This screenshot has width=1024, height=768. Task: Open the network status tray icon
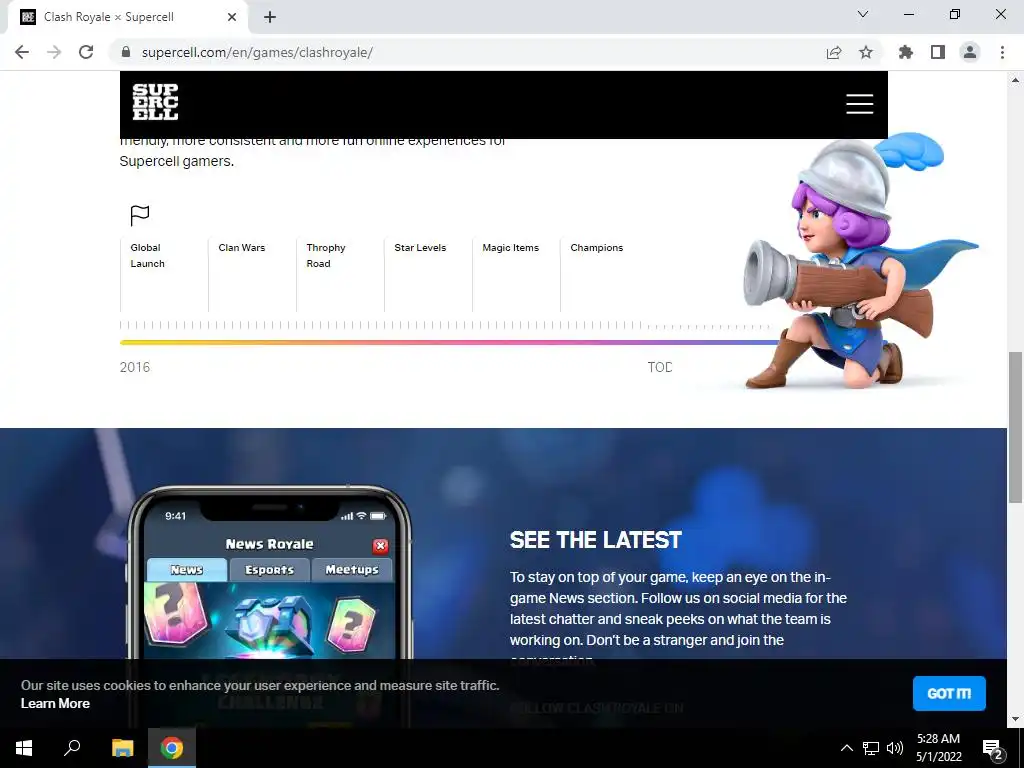[871, 748]
